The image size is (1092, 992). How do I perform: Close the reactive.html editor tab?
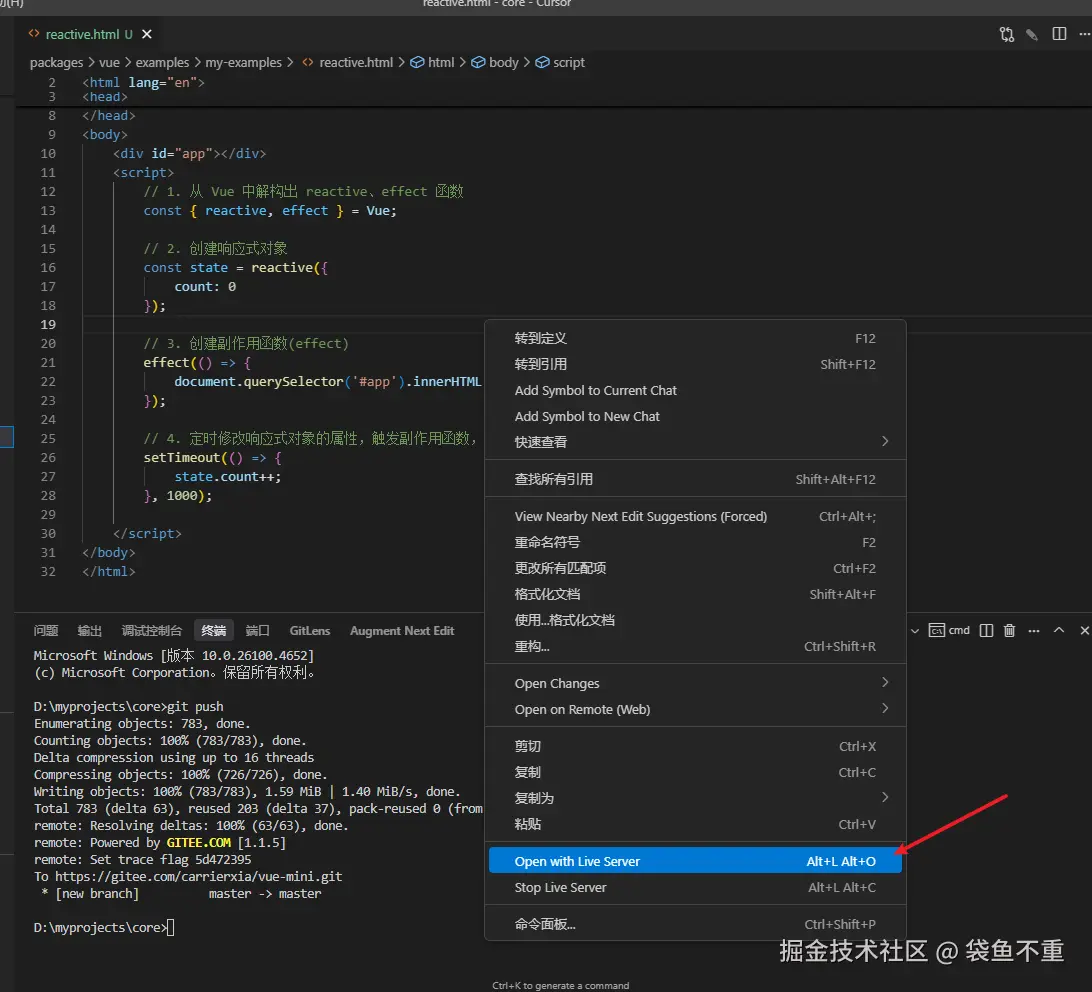[x=147, y=34]
